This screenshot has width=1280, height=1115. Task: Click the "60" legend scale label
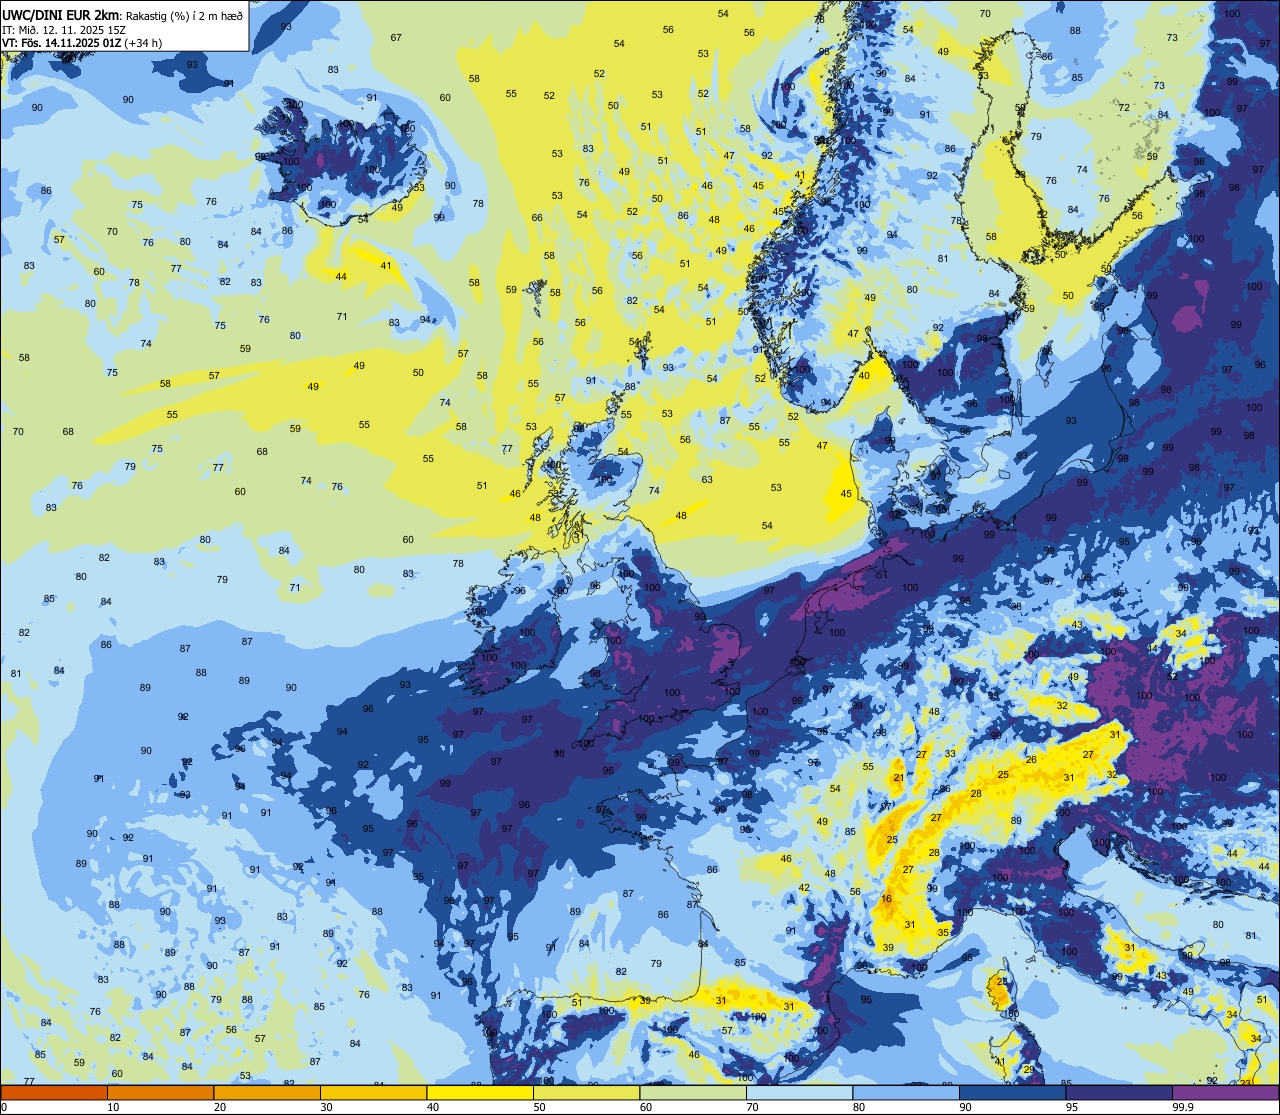(x=646, y=1107)
